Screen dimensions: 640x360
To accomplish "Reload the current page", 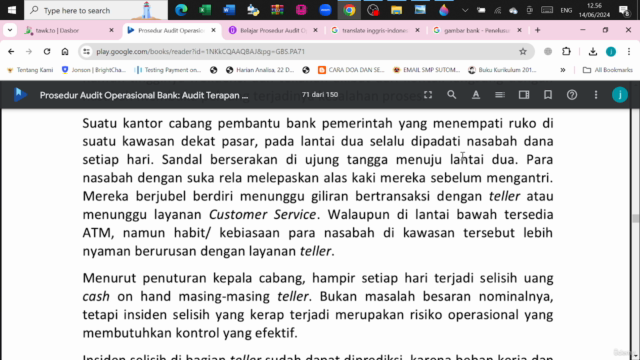I will [47, 51].
